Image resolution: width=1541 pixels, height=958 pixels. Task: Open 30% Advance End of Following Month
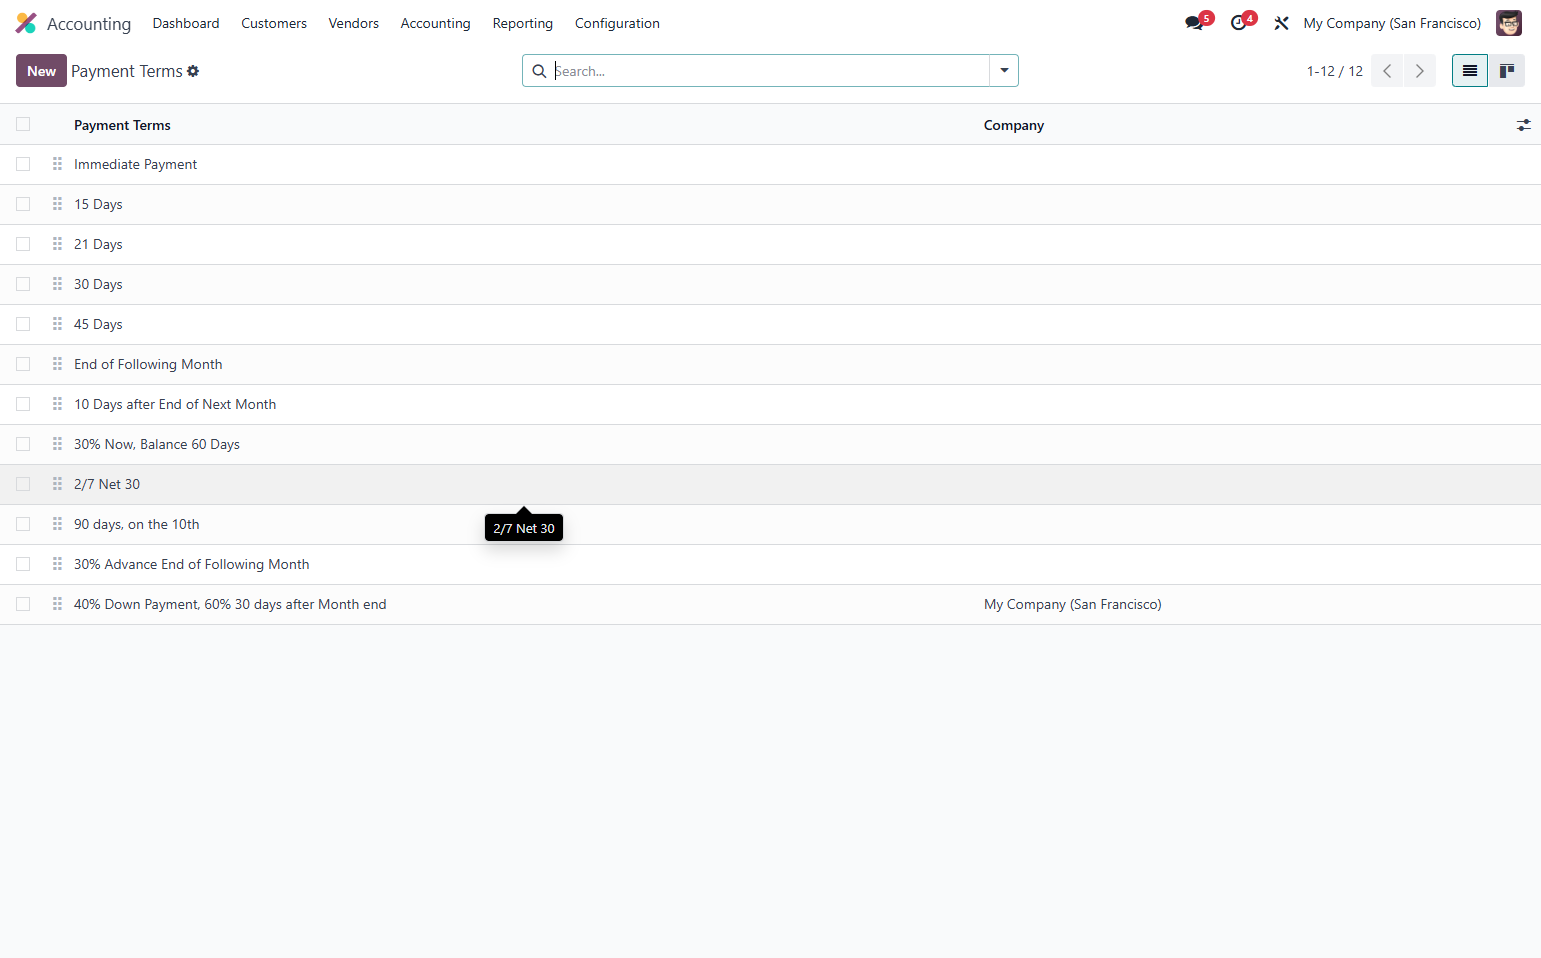tap(192, 564)
